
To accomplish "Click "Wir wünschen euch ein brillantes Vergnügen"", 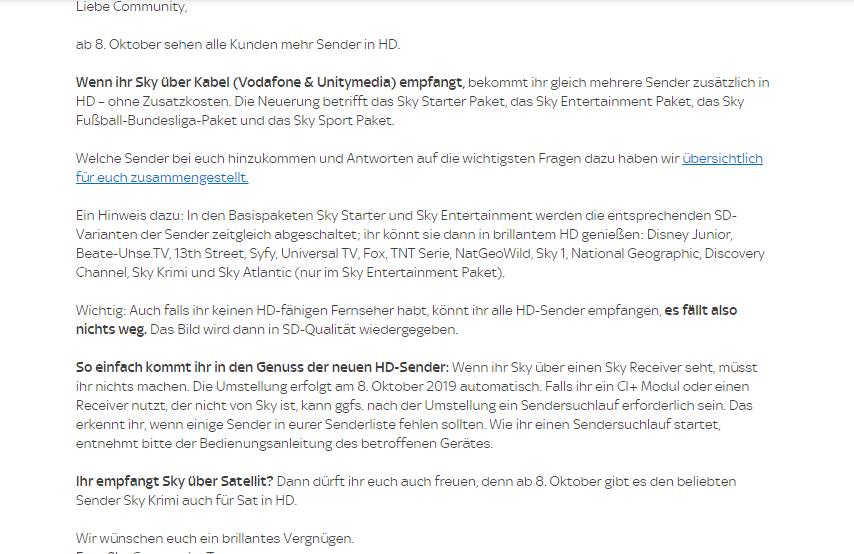I will click(214, 539).
